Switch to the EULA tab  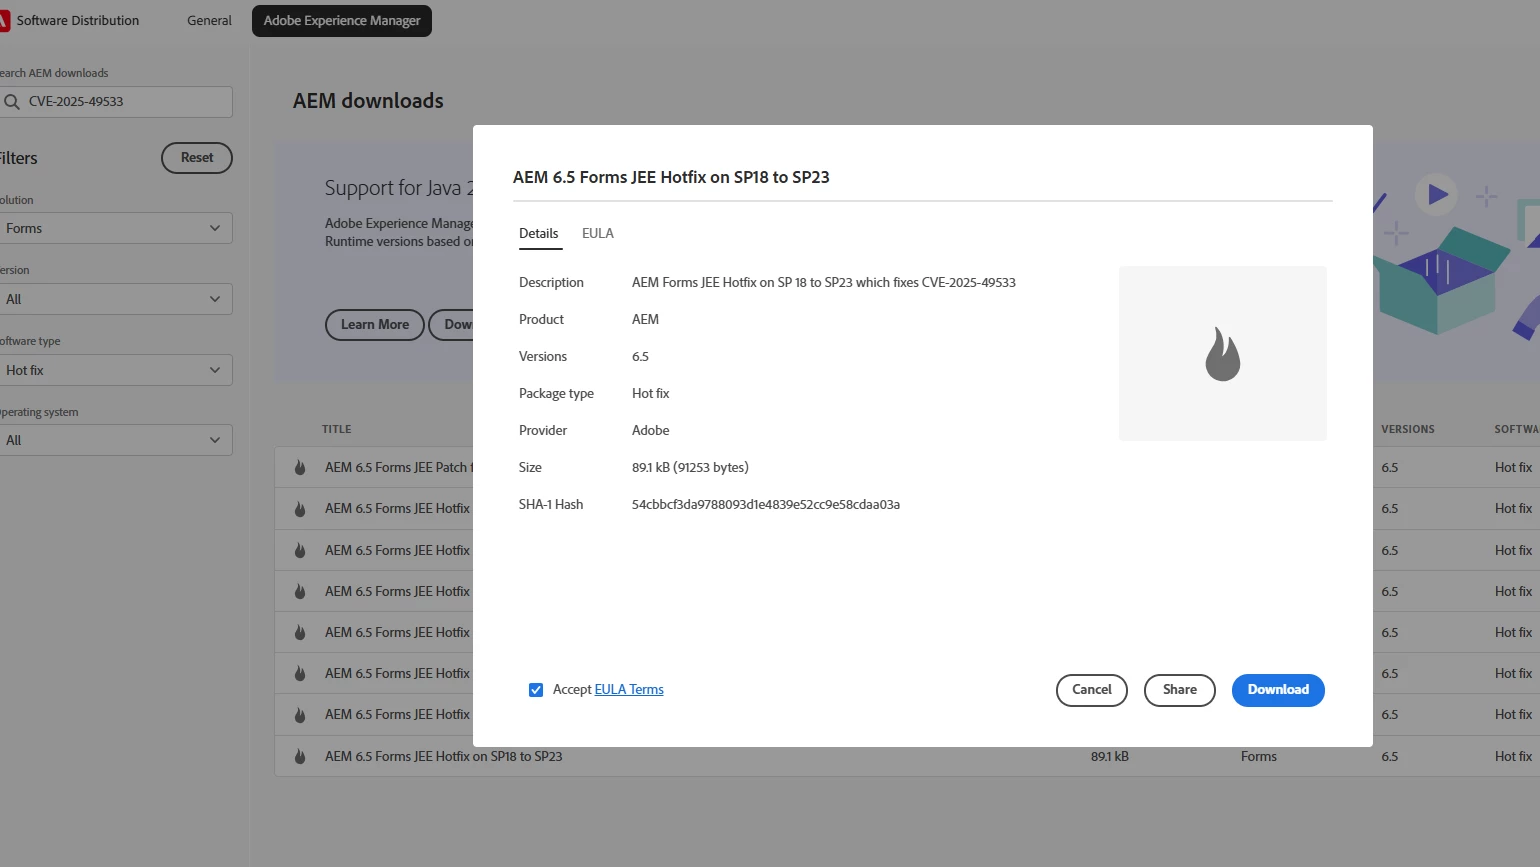pos(598,234)
